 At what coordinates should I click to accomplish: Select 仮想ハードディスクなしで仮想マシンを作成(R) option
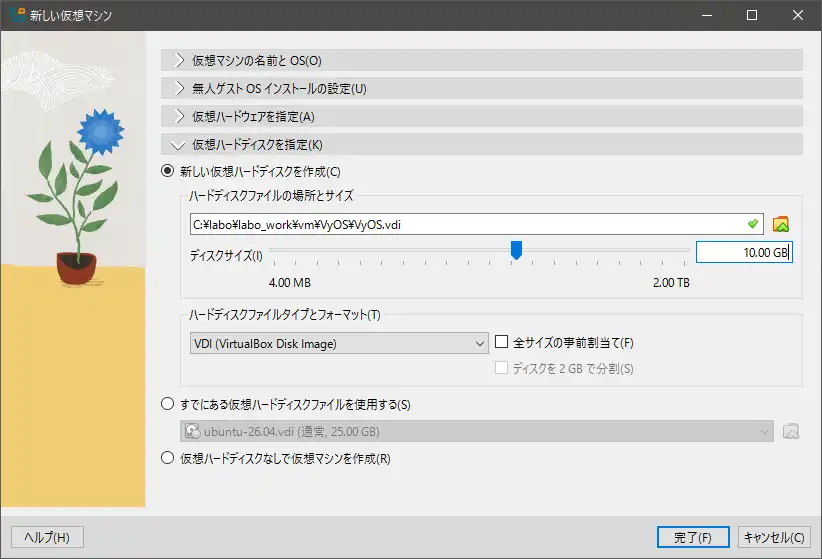(x=167, y=458)
